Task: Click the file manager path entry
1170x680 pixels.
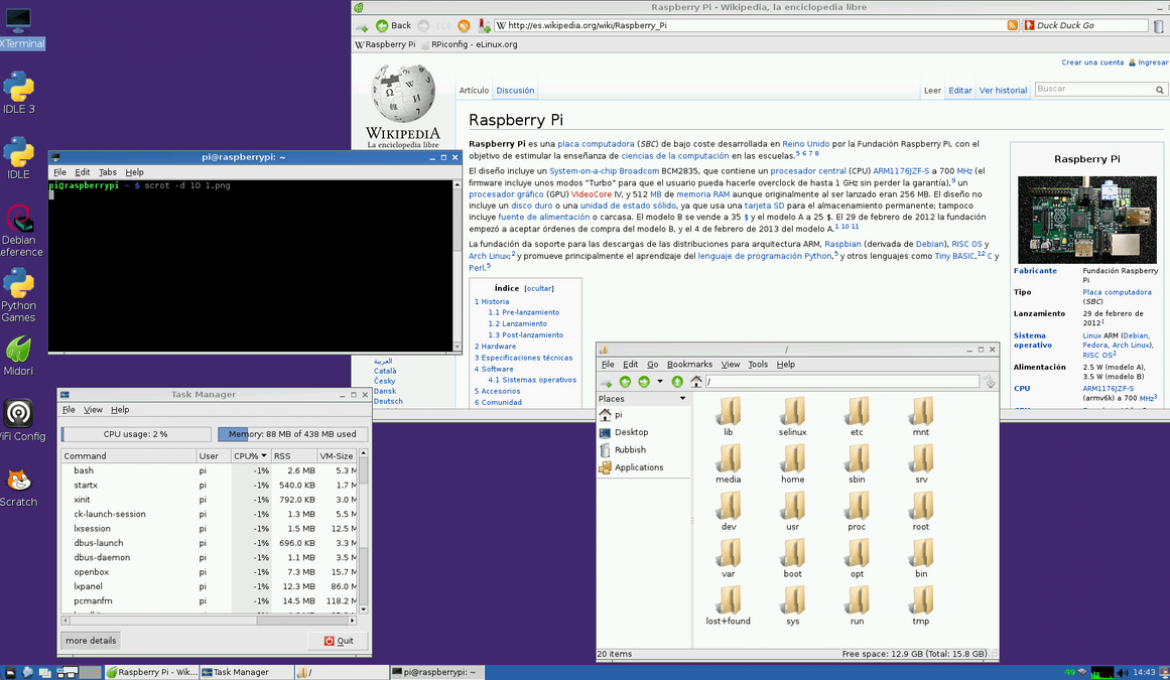Action: click(x=842, y=382)
